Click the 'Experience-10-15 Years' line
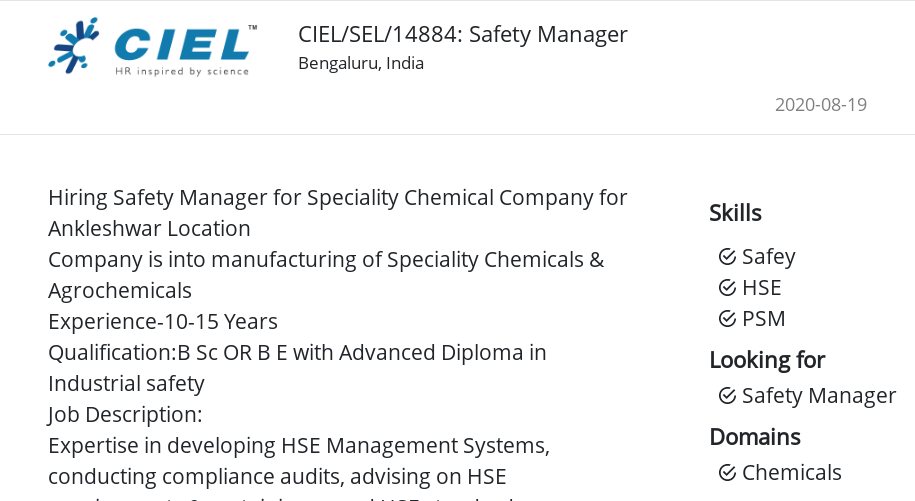Image resolution: width=915 pixels, height=501 pixels. tap(163, 322)
